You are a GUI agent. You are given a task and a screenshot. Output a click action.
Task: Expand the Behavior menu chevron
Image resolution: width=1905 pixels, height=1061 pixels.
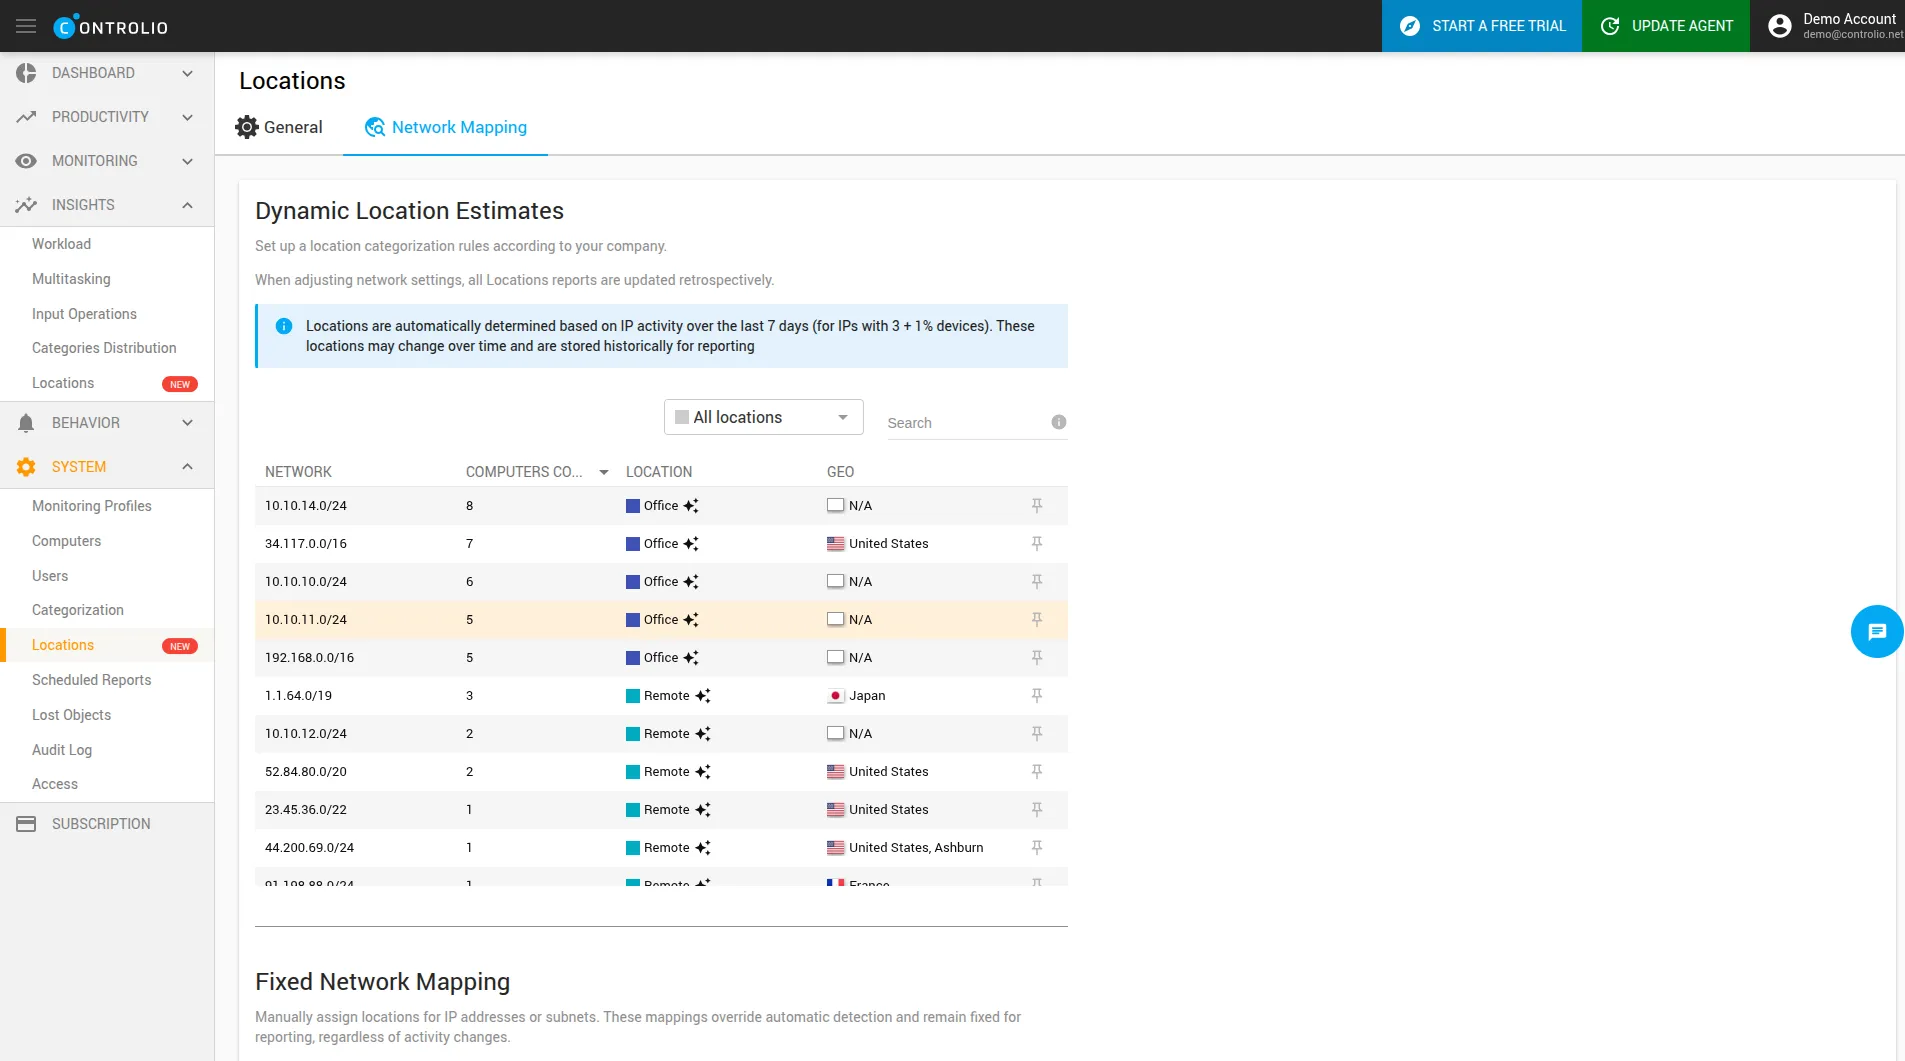[x=187, y=423]
